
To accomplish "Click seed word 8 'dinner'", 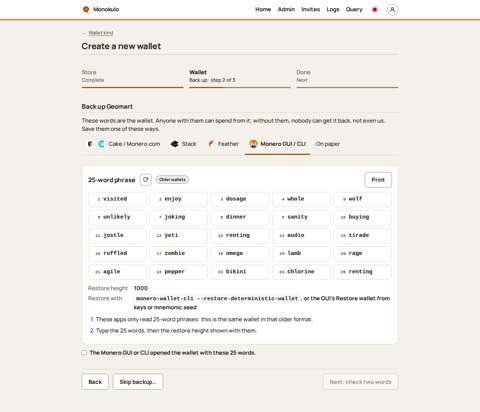I will tap(240, 217).
